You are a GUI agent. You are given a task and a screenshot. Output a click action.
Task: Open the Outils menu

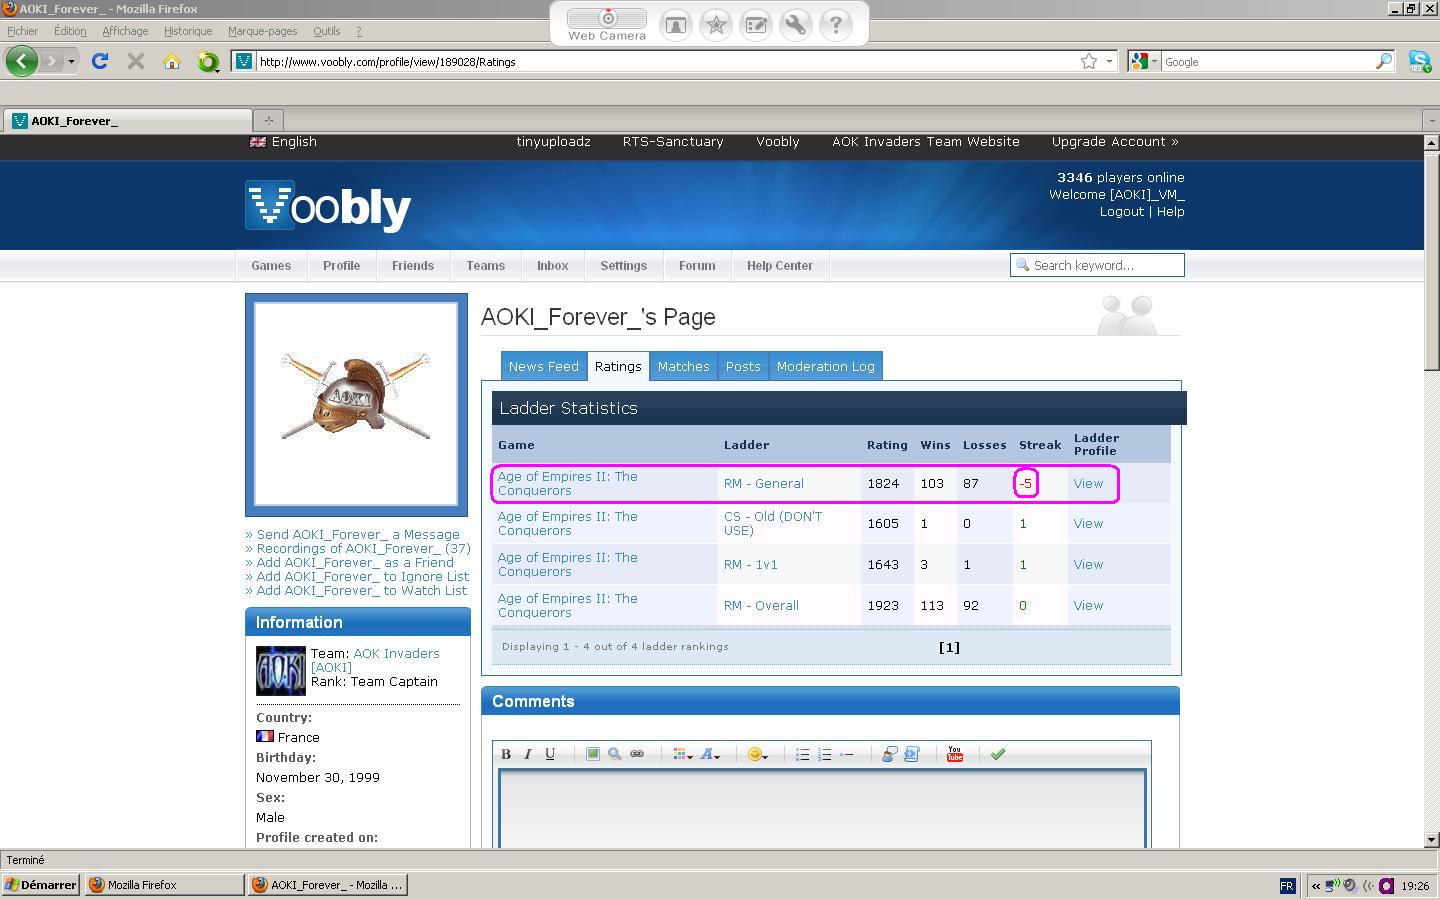[x=327, y=31]
